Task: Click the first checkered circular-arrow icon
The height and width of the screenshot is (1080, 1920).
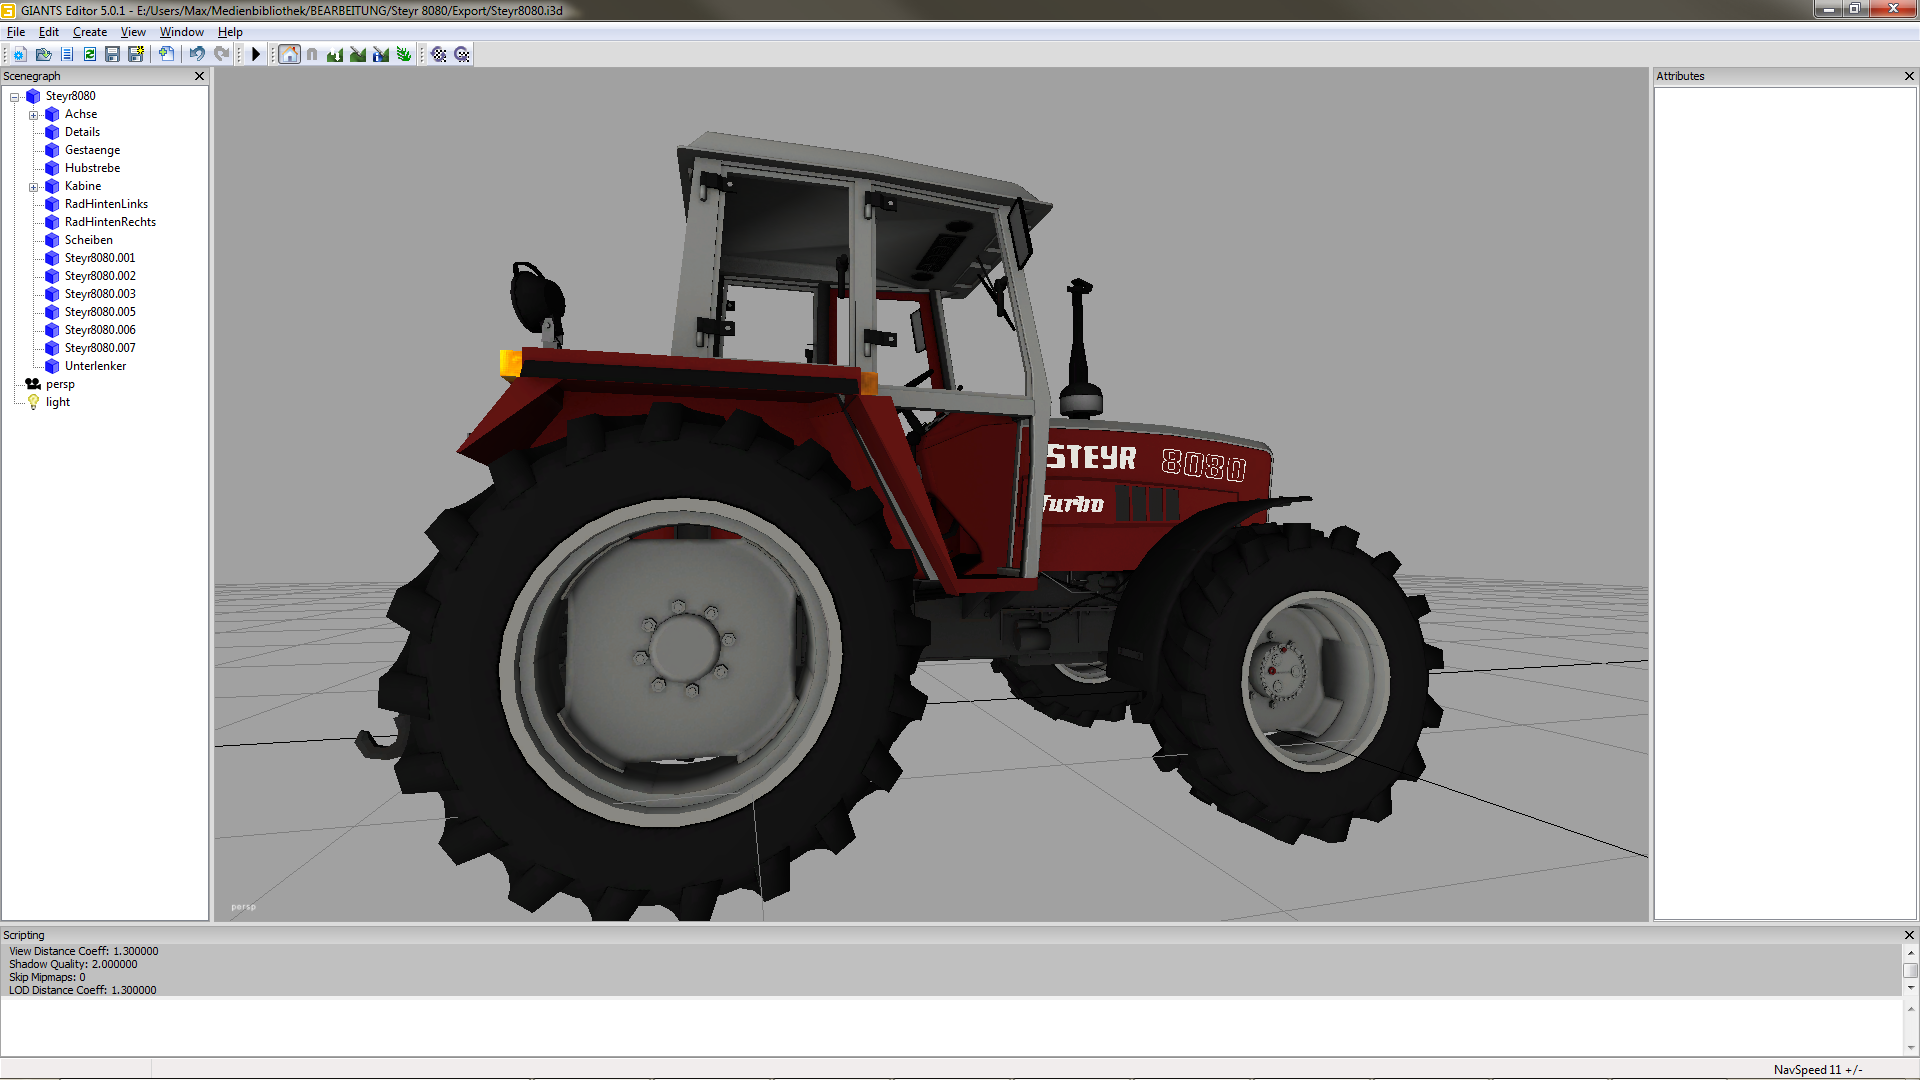Action: tap(439, 54)
